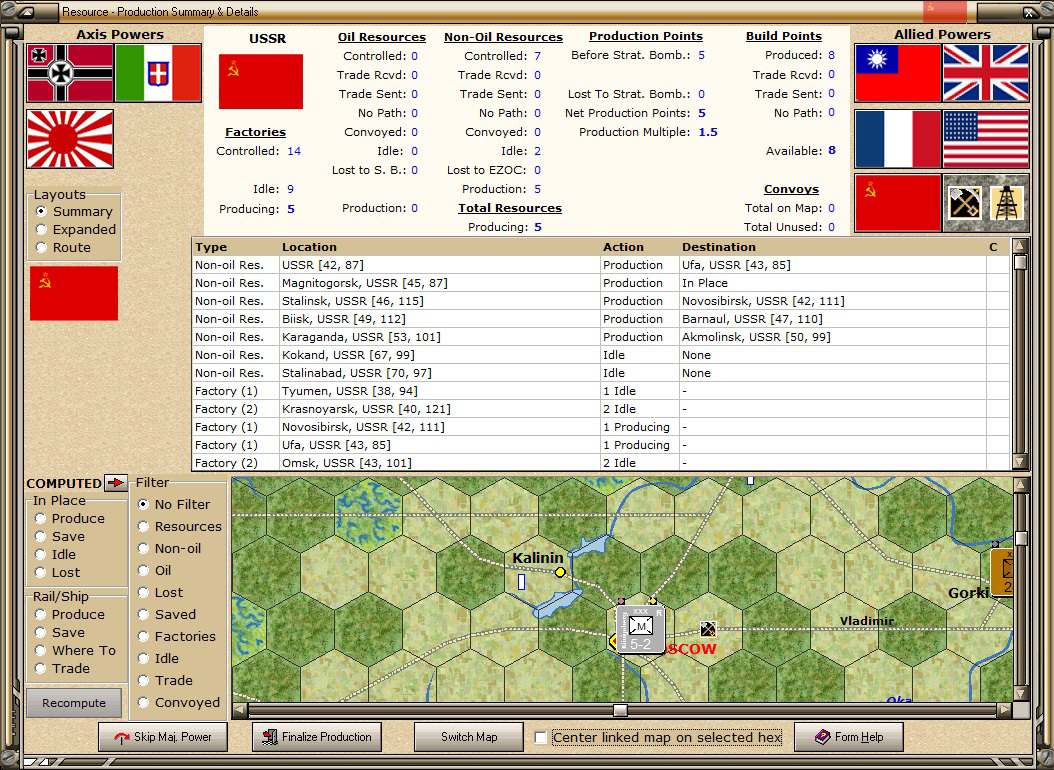Select In Place Save option

40,536
